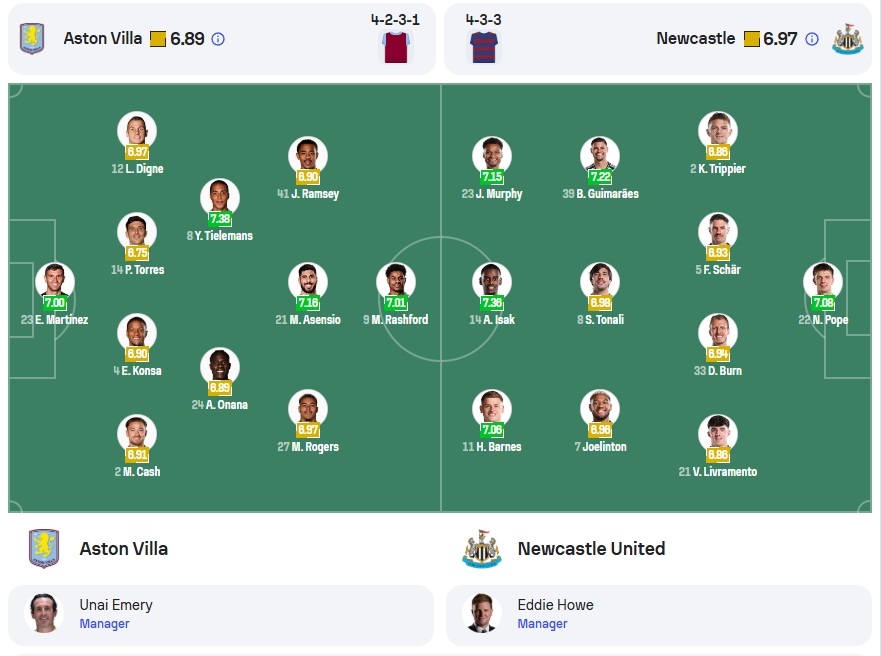Click M. Asensio 7.16 rating badge

tap(308, 303)
